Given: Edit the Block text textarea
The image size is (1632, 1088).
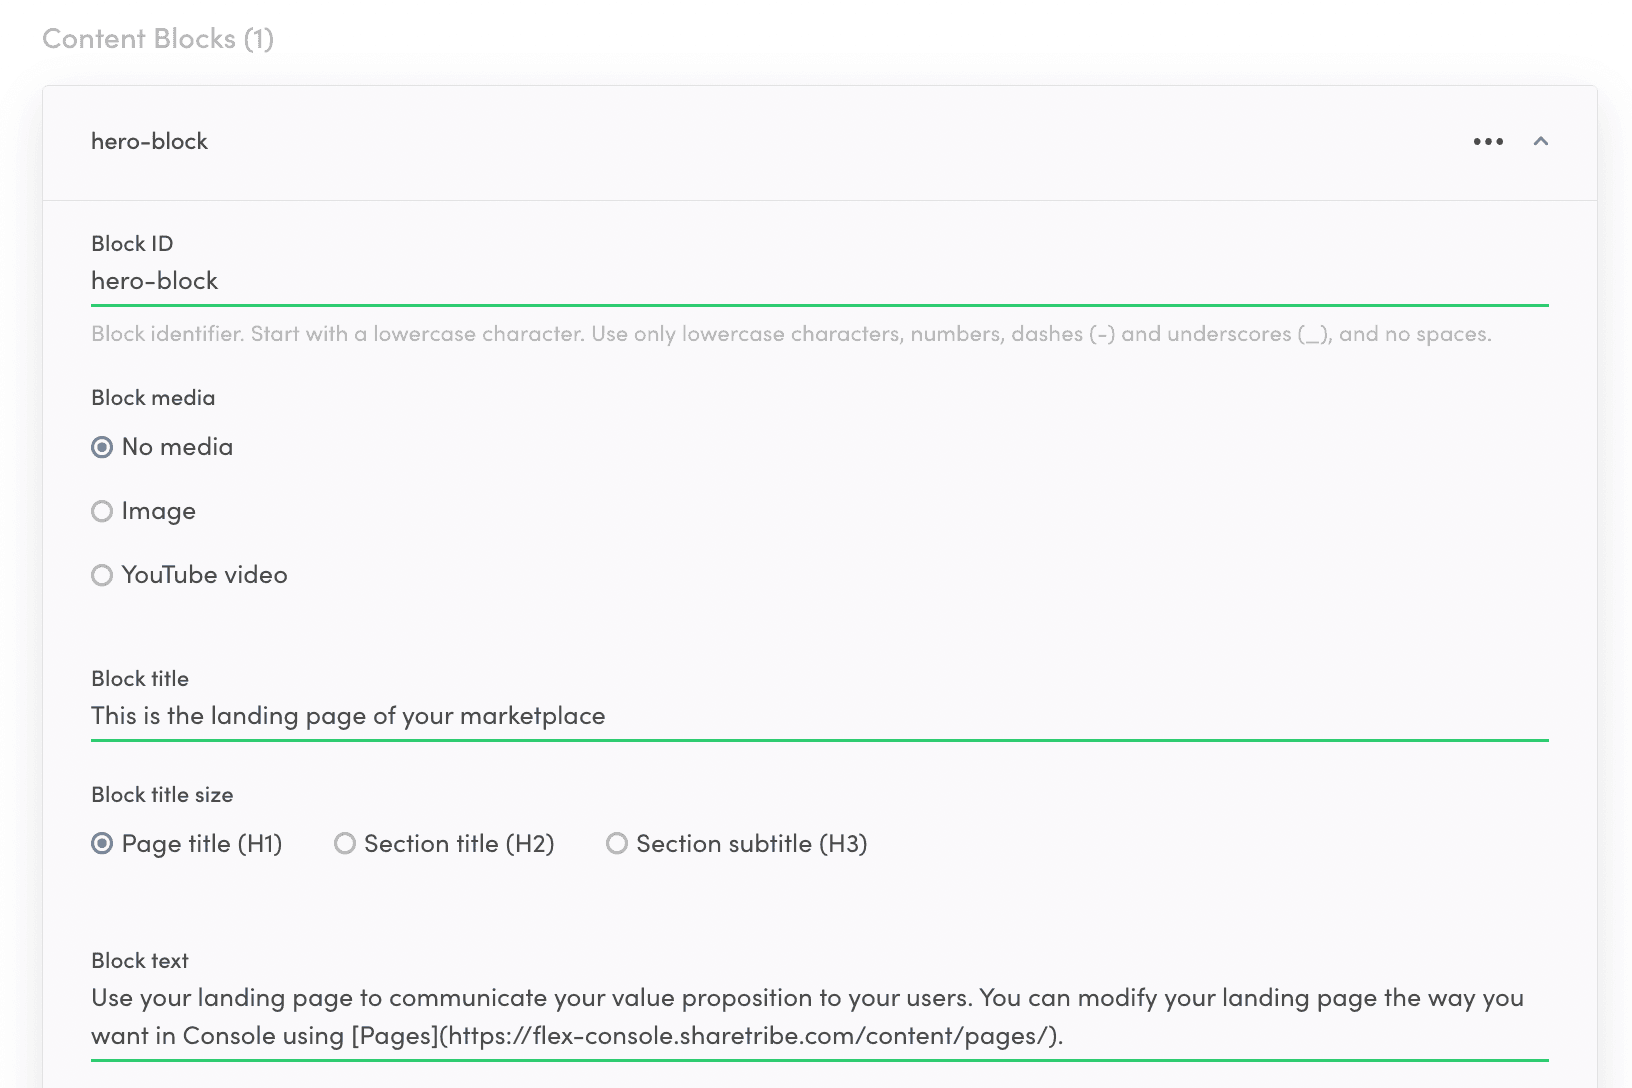Looking at the screenshot, I should tap(818, 1016).
